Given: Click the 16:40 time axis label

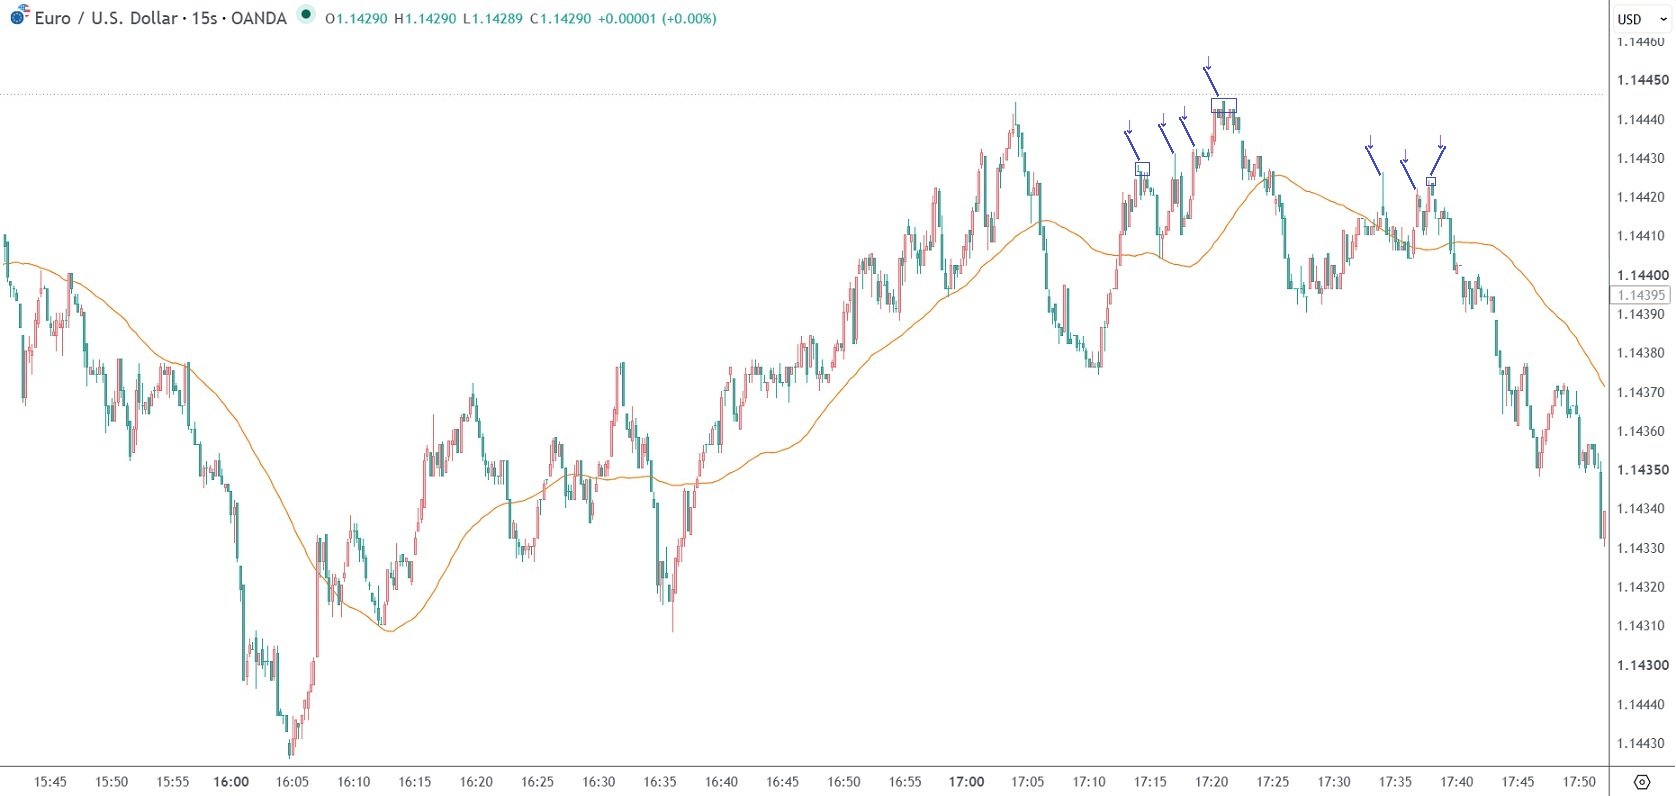Looking at the screenshot, I should click(x=721, y=782).
